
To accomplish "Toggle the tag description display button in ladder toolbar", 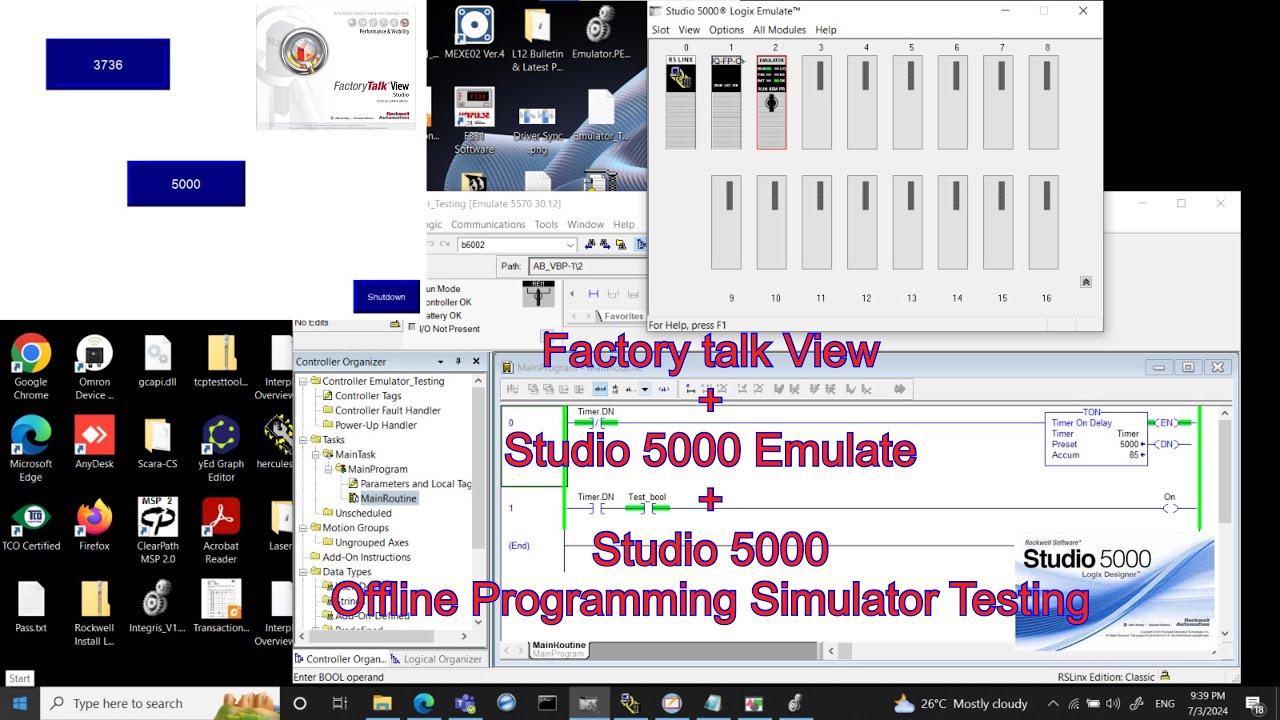I will click(x=600, y=389).
